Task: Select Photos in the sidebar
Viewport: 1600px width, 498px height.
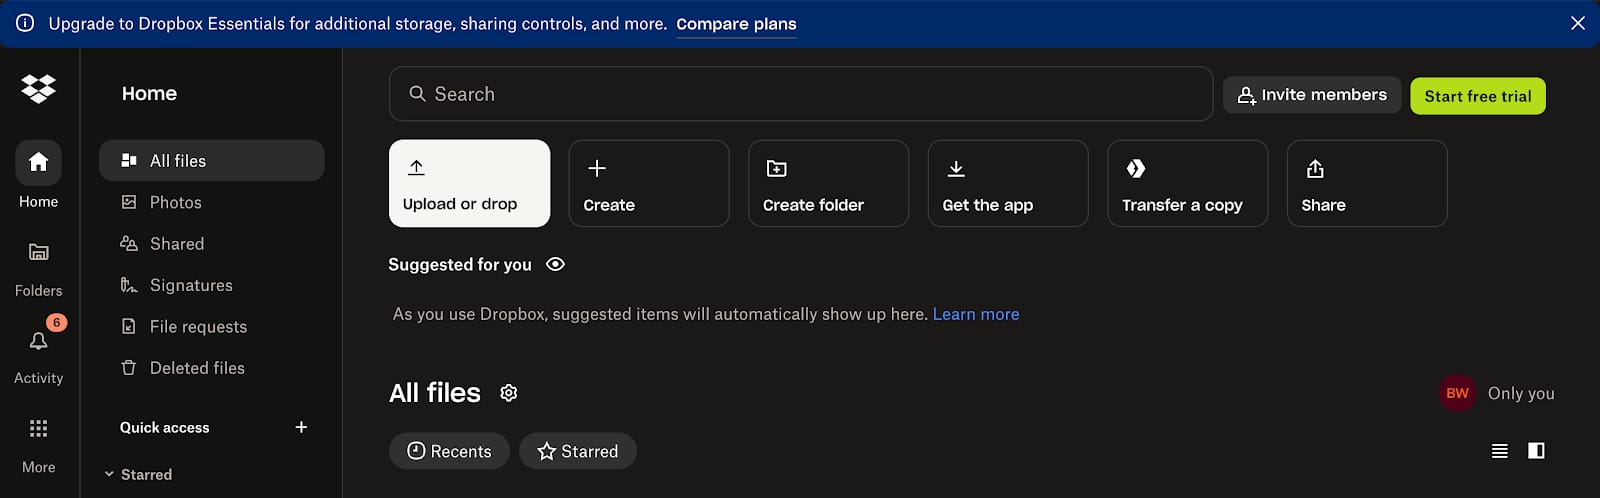Action: pyautogui.click(x=176, y=202)
